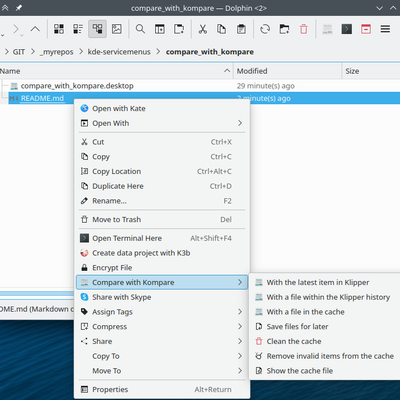400x400 pixels.
Task: Expand the Share submenu arrow
Action: [x=240, y=341]
